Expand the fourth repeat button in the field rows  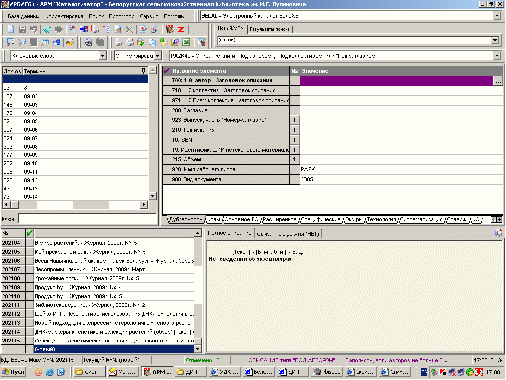click(x=294, y=150)
